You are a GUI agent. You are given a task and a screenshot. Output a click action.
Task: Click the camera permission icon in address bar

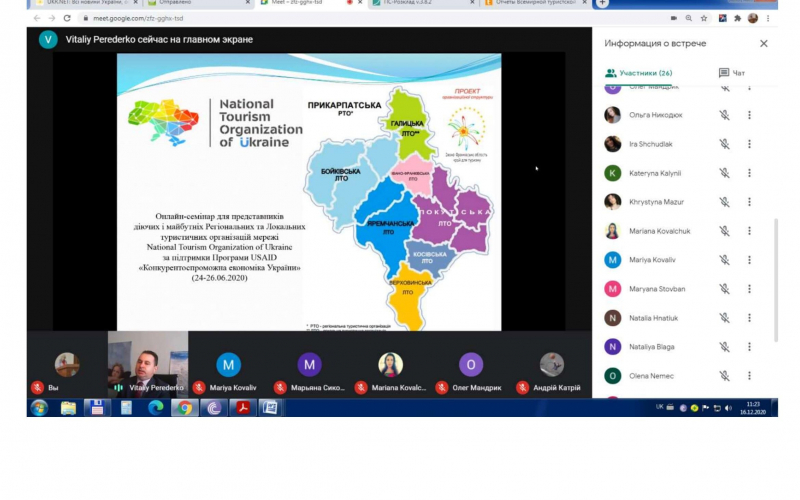673,18
